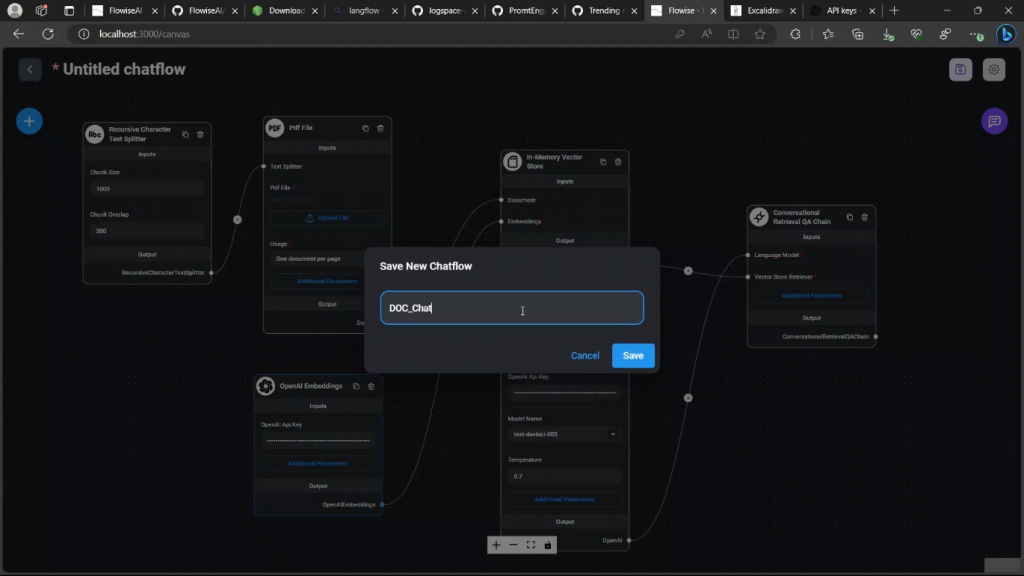Edit the Chunk Size field
Viewport: 1024px width, 576px height.
147,189
